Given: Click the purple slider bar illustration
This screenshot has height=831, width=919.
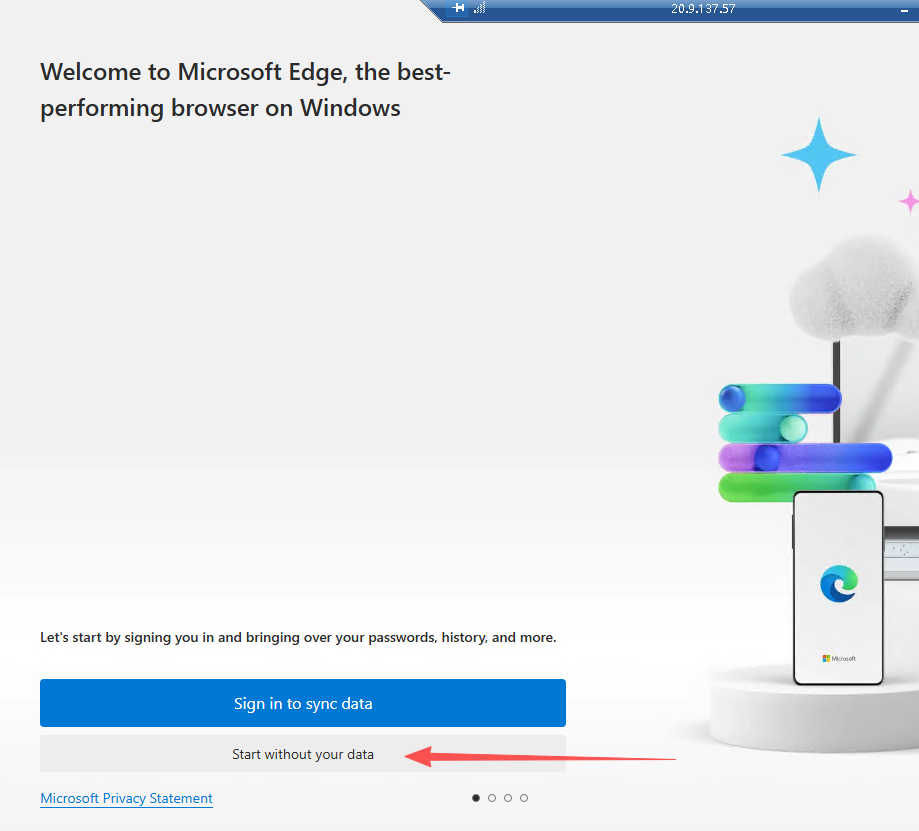Looking at the screenshot, I should point(805,458).
